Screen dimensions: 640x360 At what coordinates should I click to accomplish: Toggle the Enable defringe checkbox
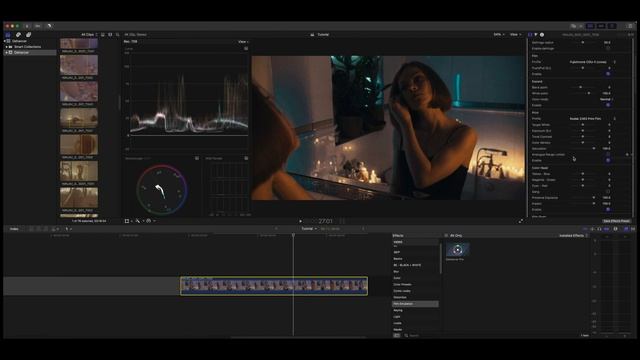click(x=608, y=48)
